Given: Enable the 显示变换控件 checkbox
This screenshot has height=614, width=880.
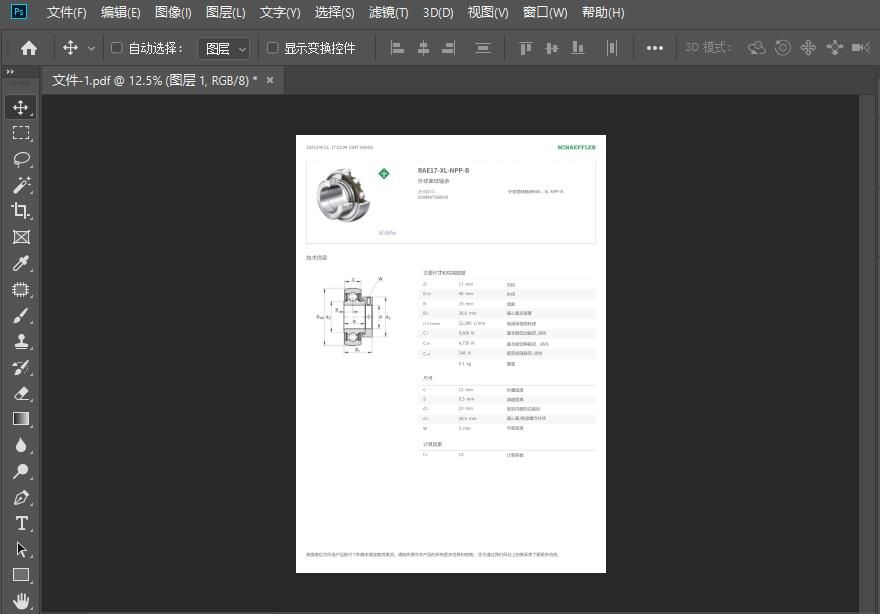Looking at the screenshot, I should pos(272,48).
